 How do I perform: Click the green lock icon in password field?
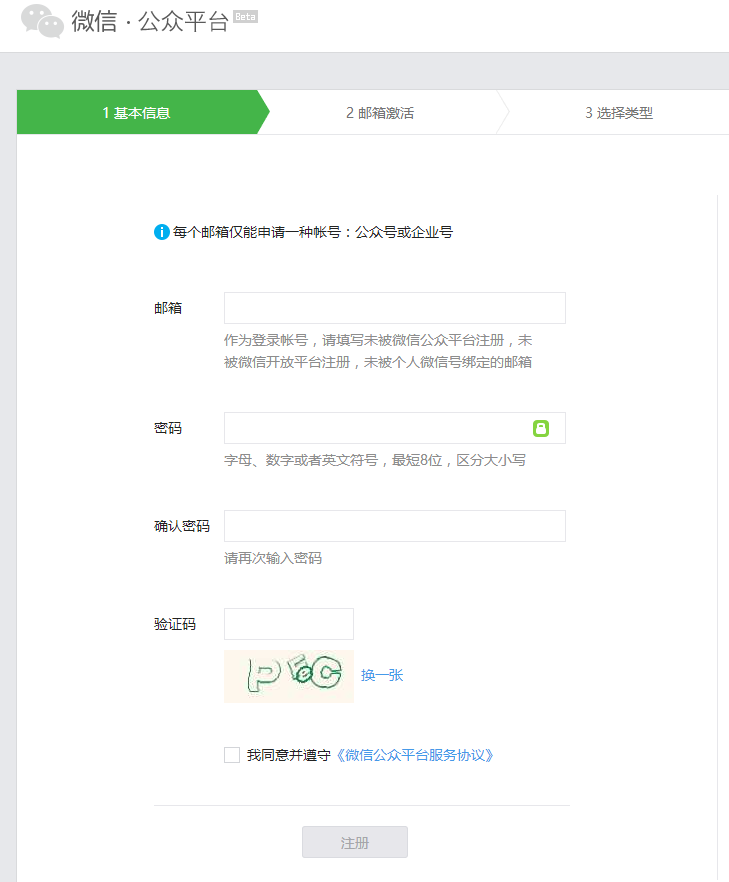[x=541, y=428]
